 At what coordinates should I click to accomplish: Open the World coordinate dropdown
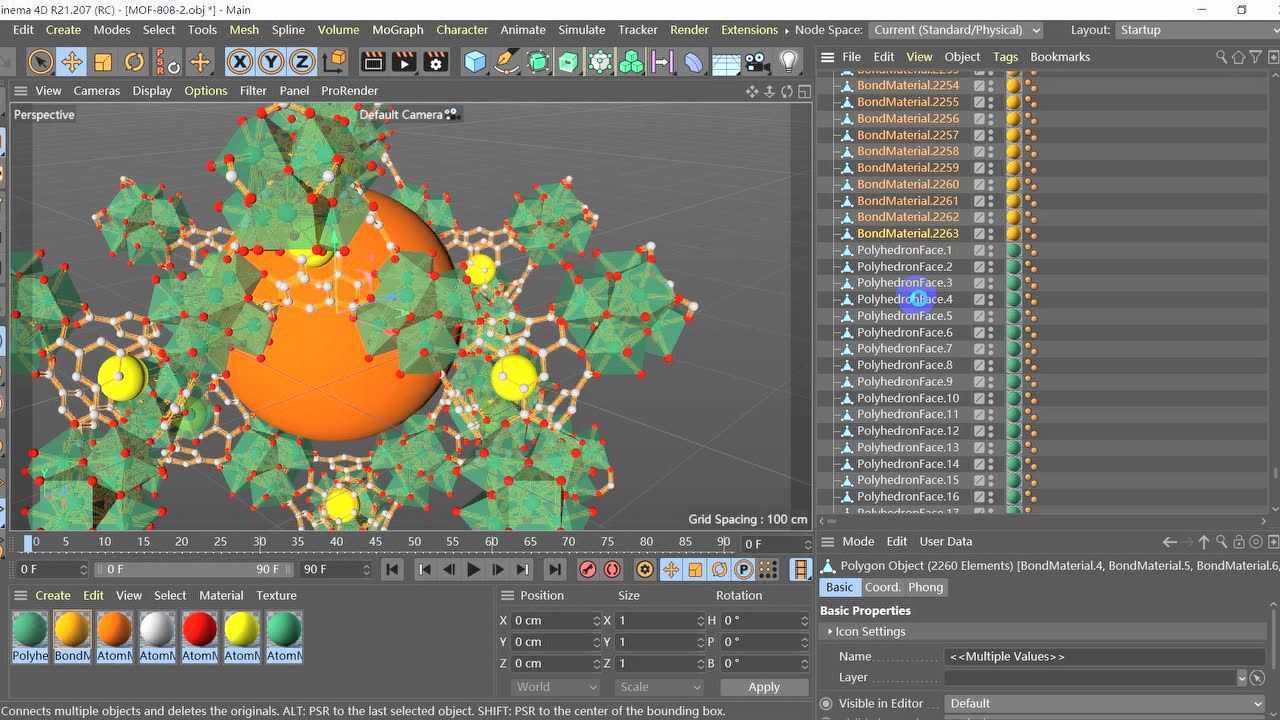pos(556,687)
